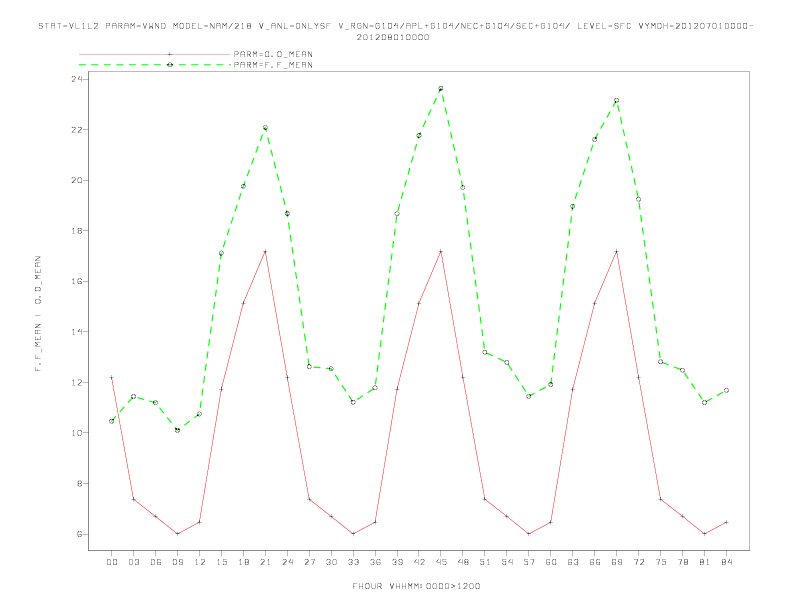The height and width of the screenshot is (612, 792).
Task: Click the x-axis forecast hour label 39
Action: (x=397, y=562)
